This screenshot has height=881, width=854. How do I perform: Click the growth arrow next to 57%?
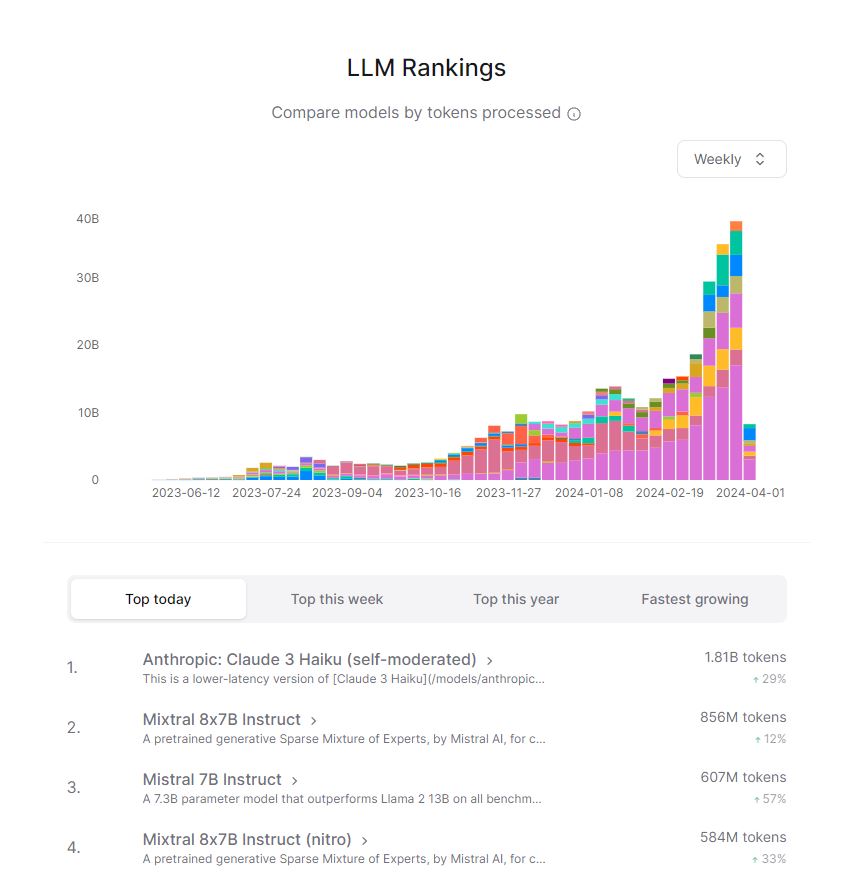click(x=755, y=799)
